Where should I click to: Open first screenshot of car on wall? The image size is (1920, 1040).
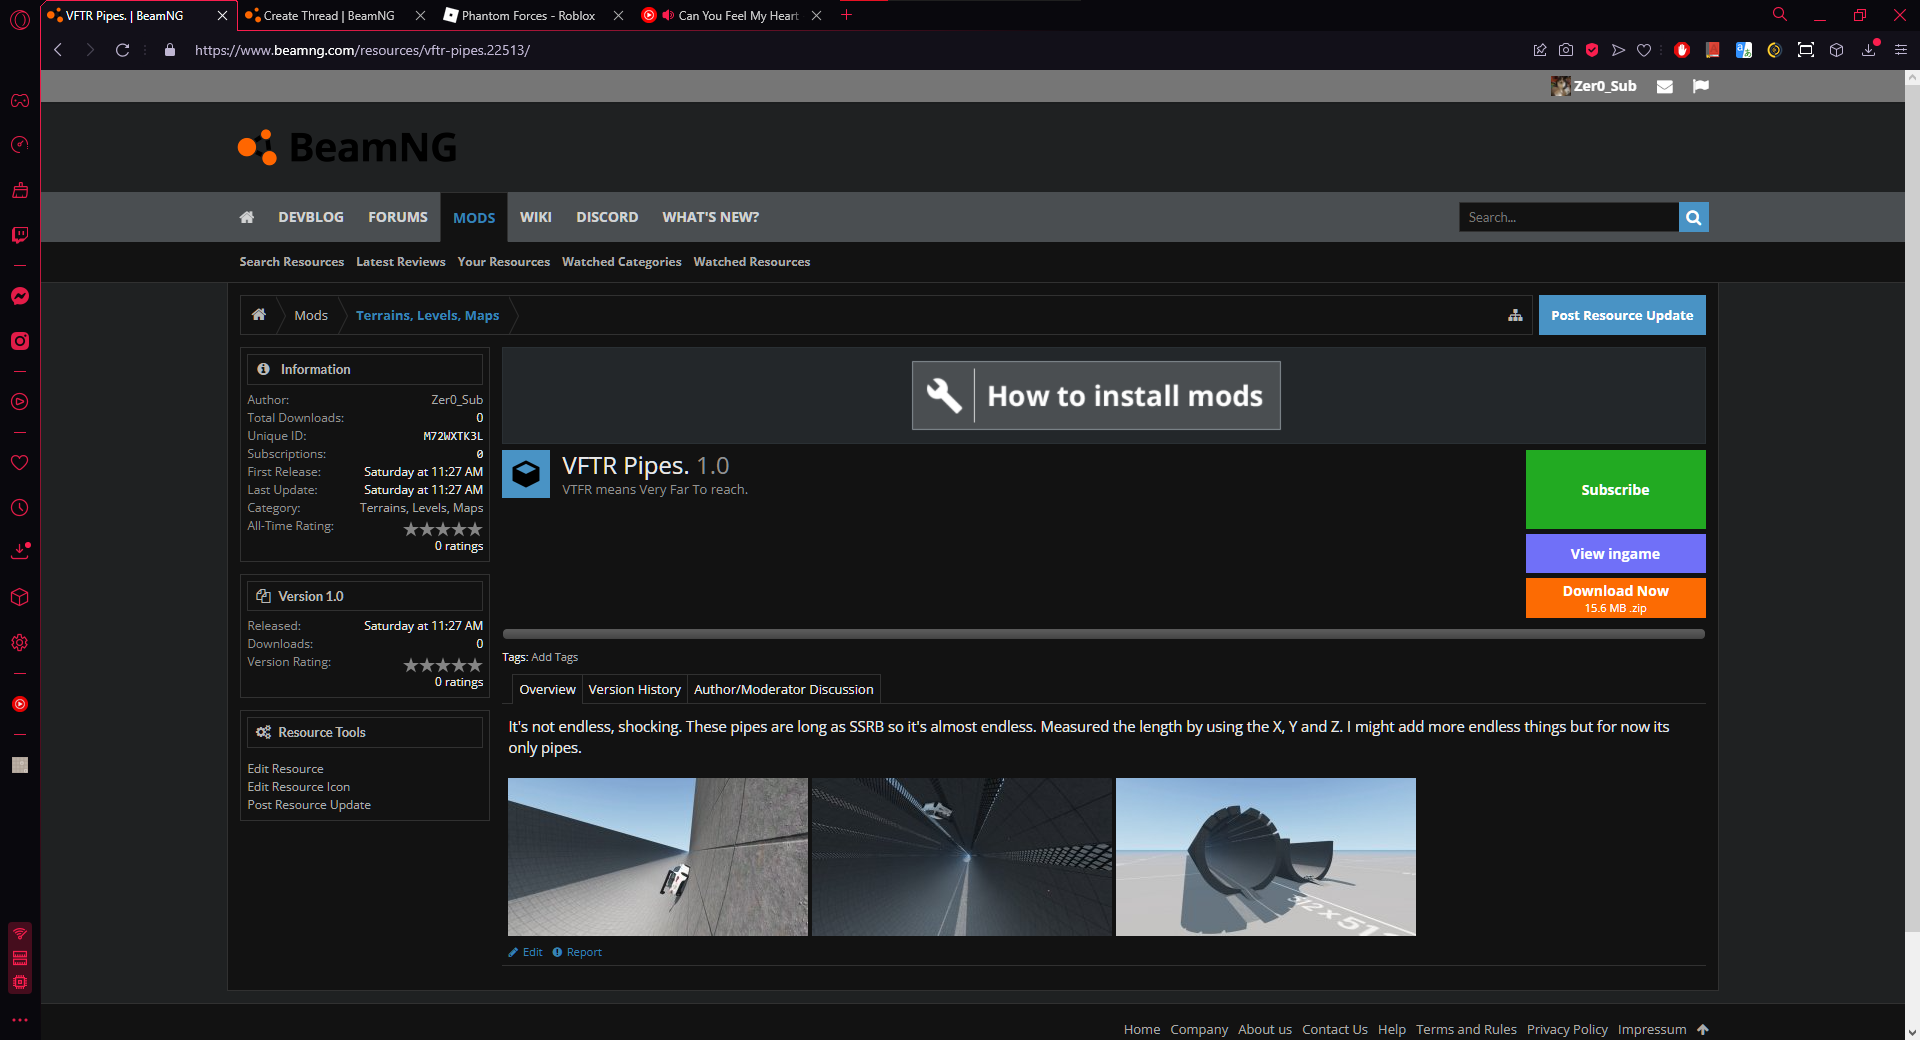(x=657, y=857)
